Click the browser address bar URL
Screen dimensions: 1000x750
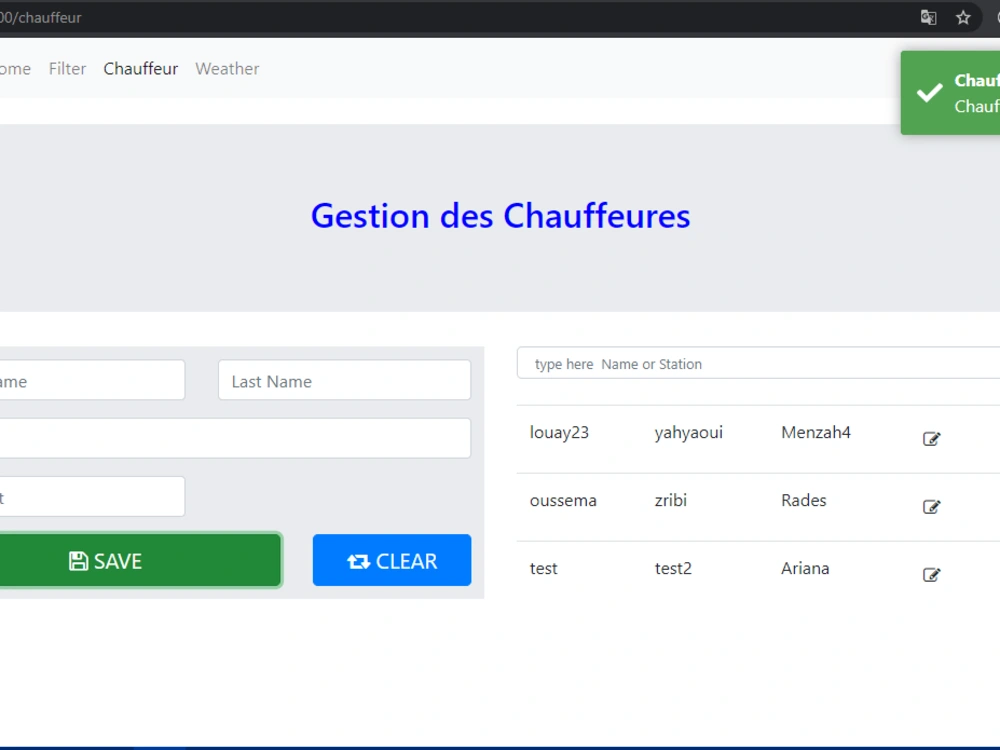click(x=41, y=17)
